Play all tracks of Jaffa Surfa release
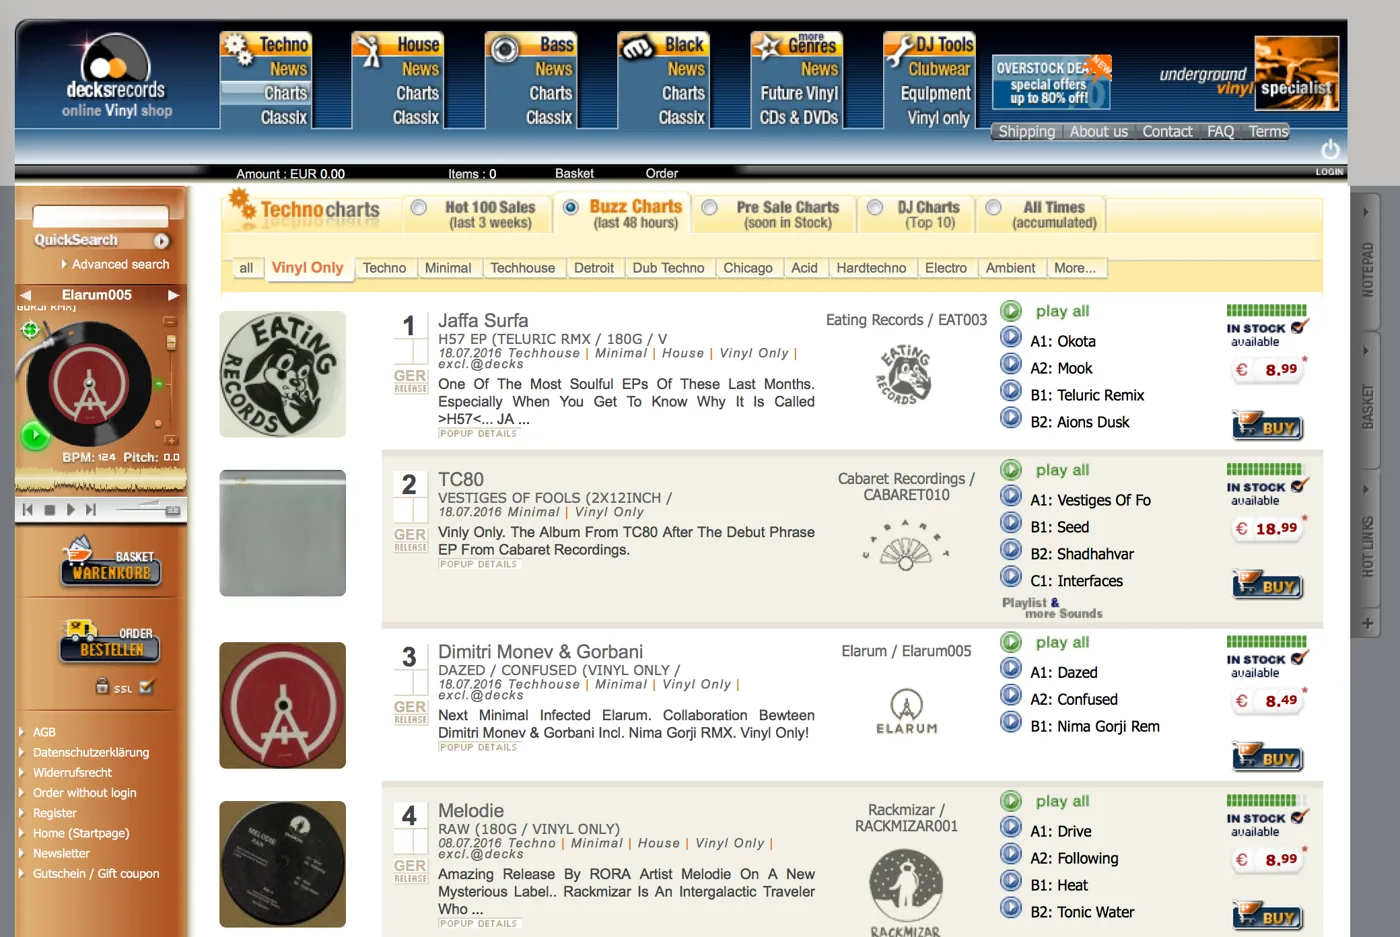 coord(1011,311)
